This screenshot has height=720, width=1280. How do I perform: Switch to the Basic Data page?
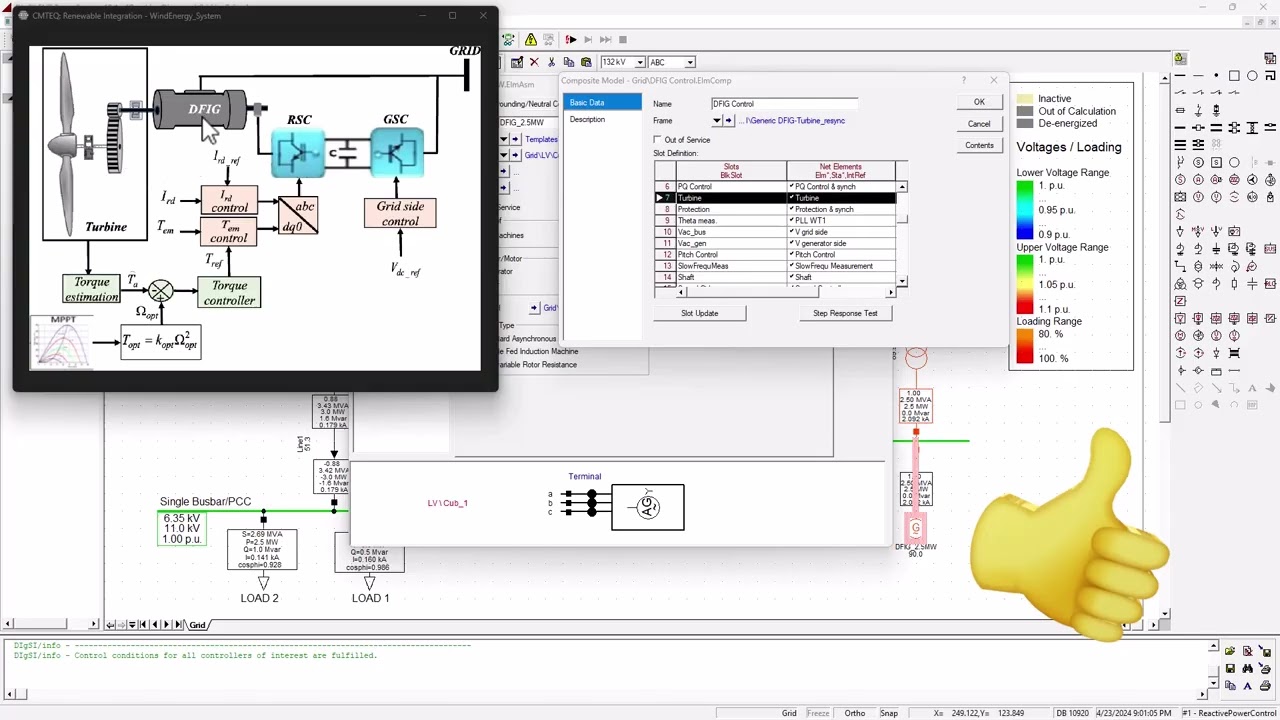click(602, 102)
